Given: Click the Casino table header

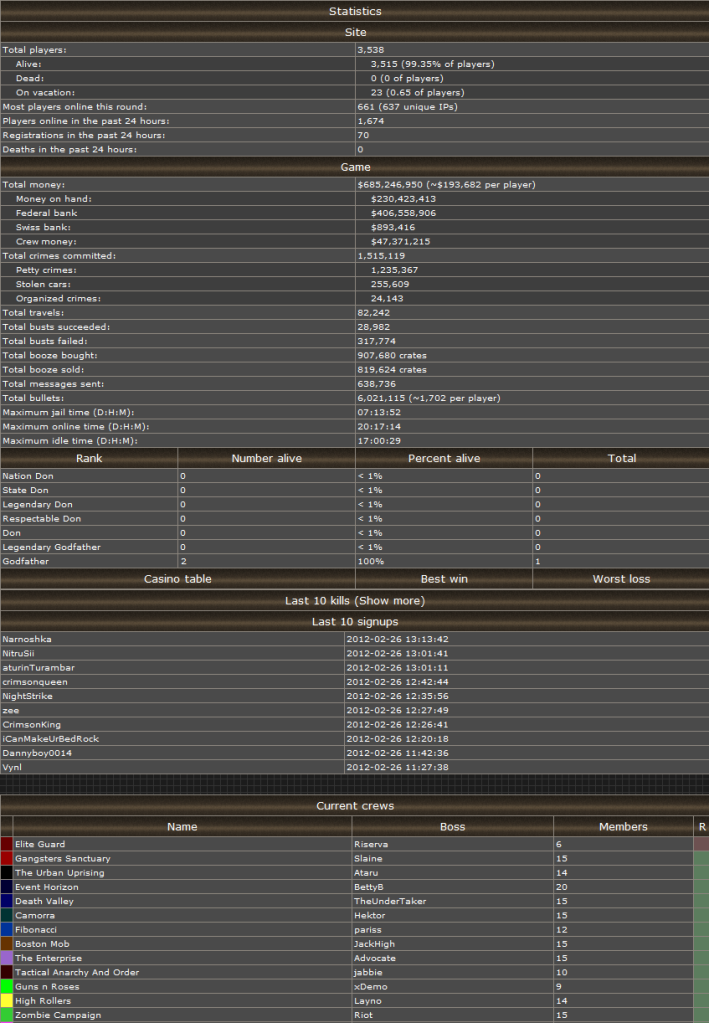Looking at the screenshot, I should tap(177, 579).
